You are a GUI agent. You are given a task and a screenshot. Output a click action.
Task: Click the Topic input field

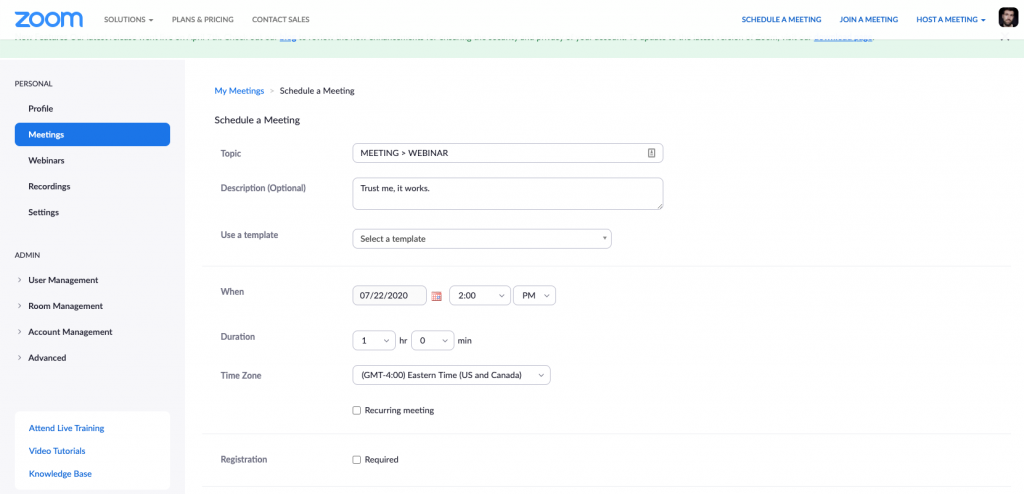tap(507, 153)
